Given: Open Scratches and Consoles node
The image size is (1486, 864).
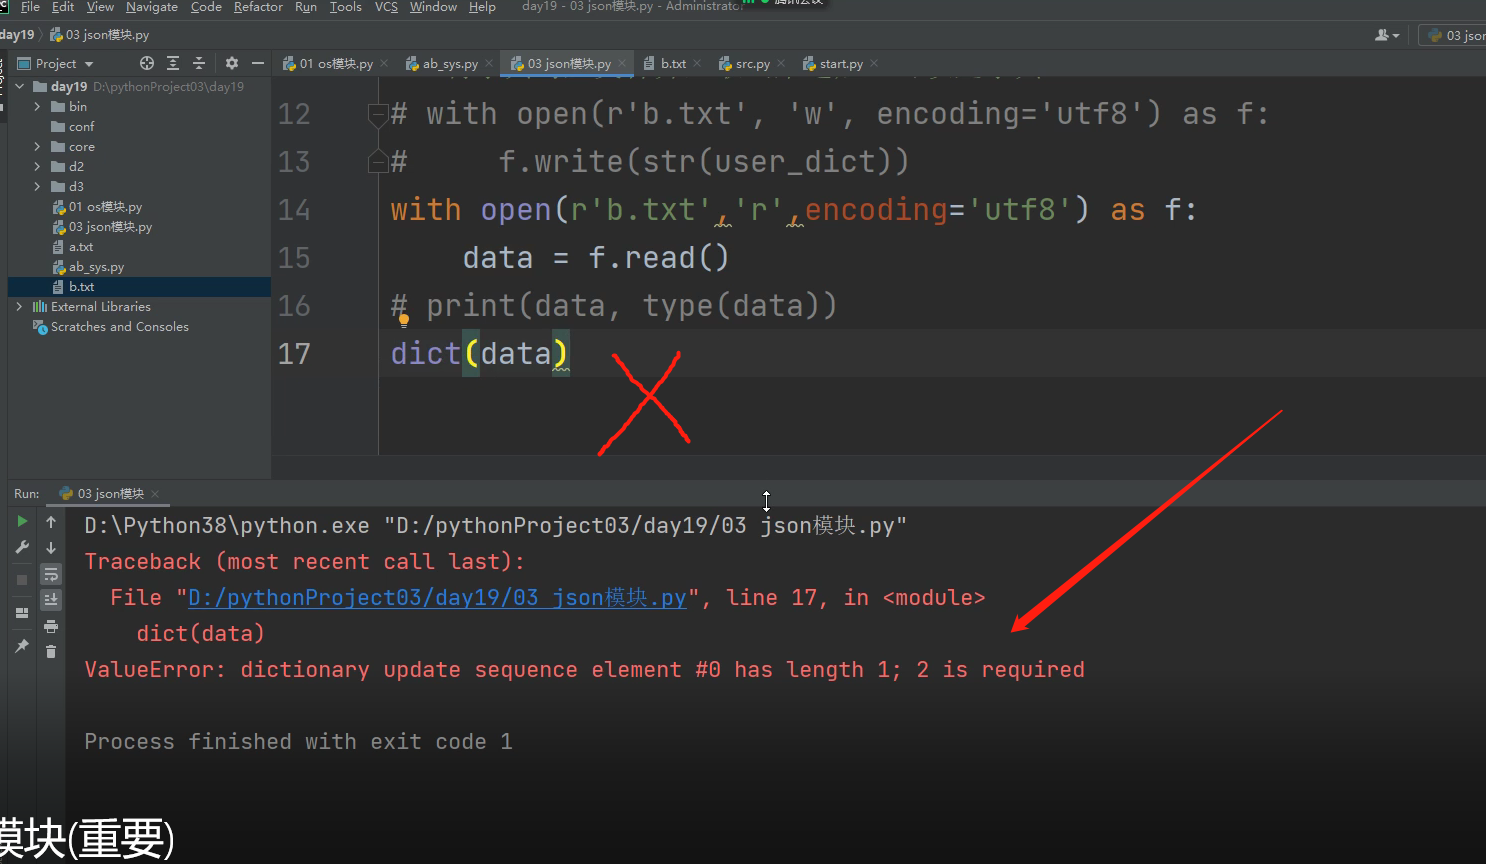Looking at the screenshot, I should pos(119,327).
